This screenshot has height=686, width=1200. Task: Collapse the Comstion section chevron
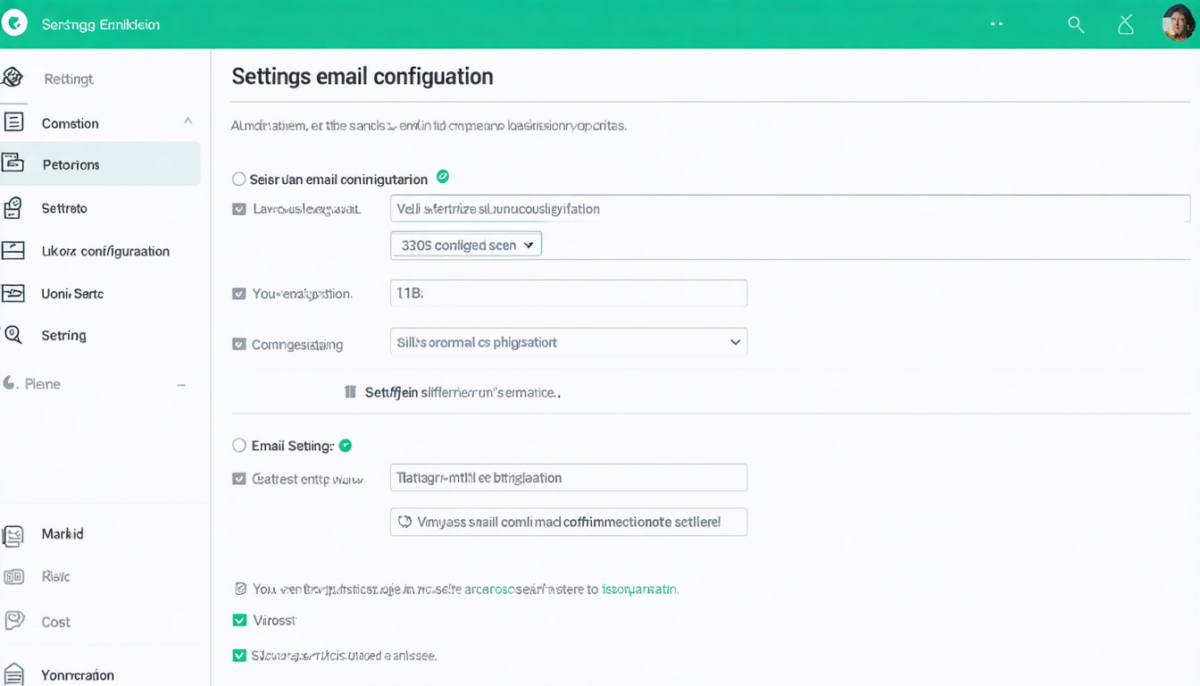187,121
